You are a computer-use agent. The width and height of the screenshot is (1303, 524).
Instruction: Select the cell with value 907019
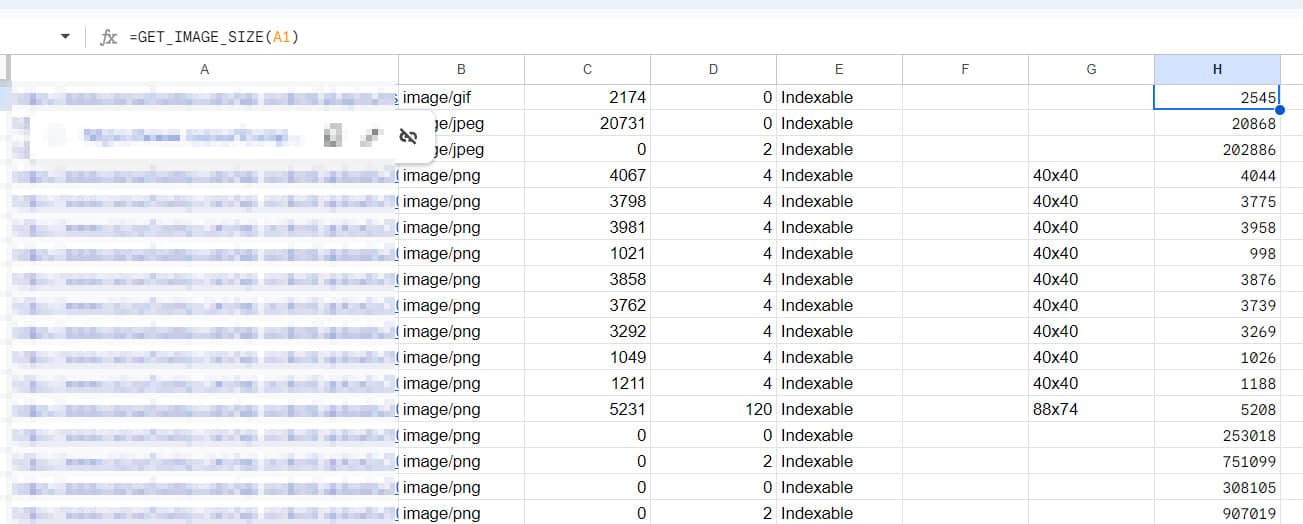(1217, 514)
